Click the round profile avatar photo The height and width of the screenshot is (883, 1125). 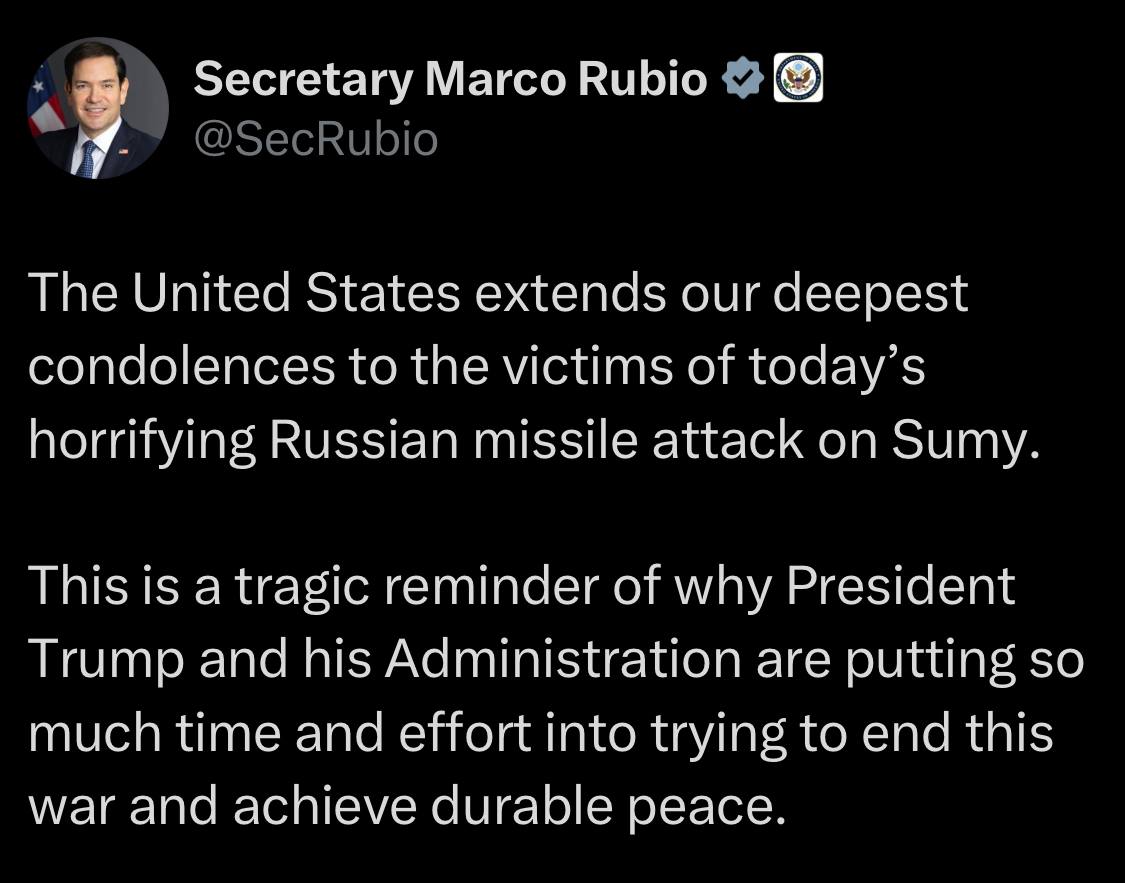pos(98,108)
